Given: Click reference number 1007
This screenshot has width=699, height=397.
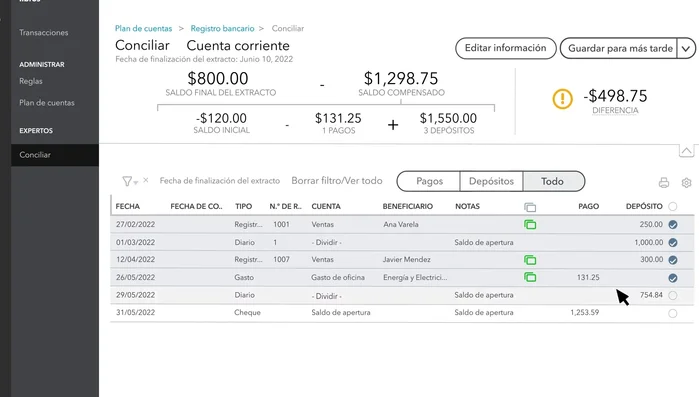Looking at the screenshot, I should tap(281, 259).
